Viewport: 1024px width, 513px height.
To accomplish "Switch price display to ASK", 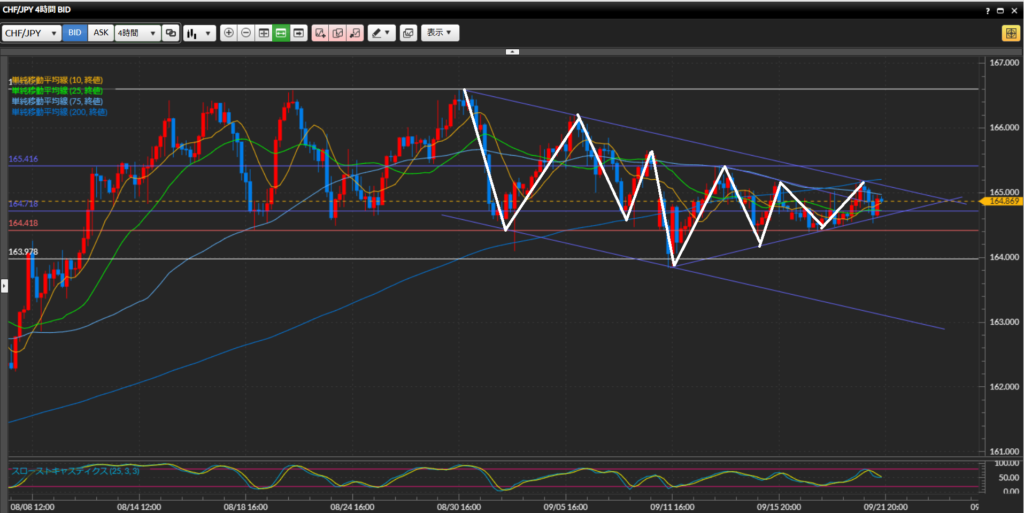I will click(x=100, y=33).
